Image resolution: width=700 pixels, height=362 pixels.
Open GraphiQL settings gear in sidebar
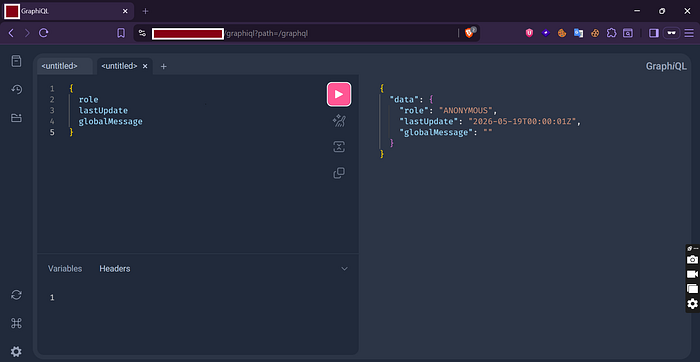(x=17, y=352)
